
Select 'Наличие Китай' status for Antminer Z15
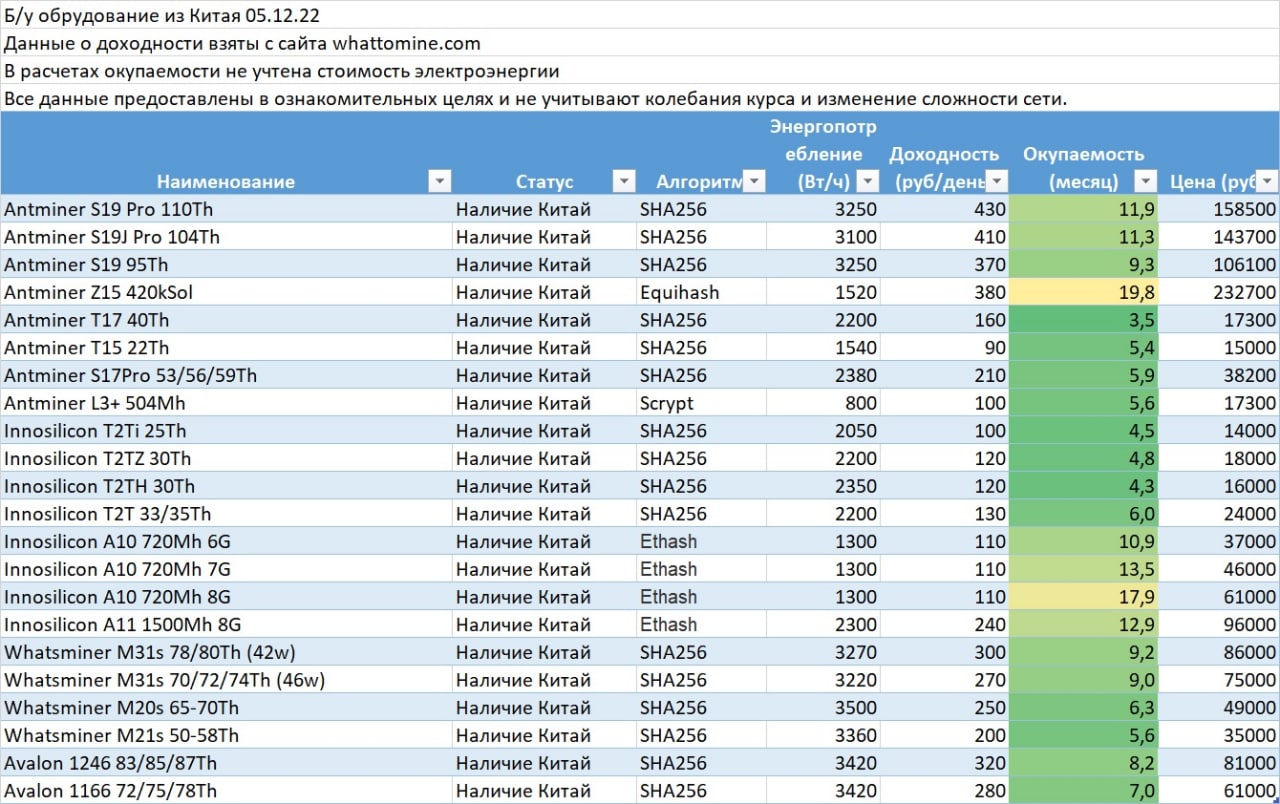click(x=544, y=292)
